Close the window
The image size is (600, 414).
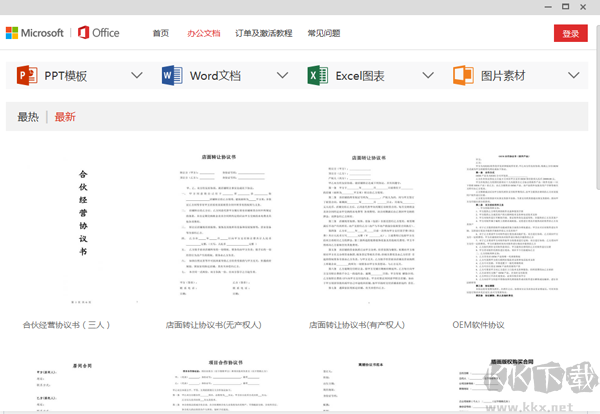583,7
